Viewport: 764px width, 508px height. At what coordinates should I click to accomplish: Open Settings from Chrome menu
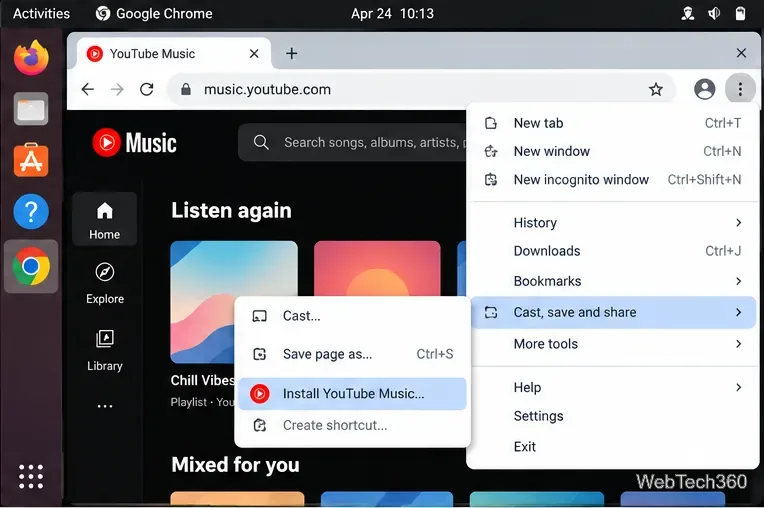click(x=612, y=416)
